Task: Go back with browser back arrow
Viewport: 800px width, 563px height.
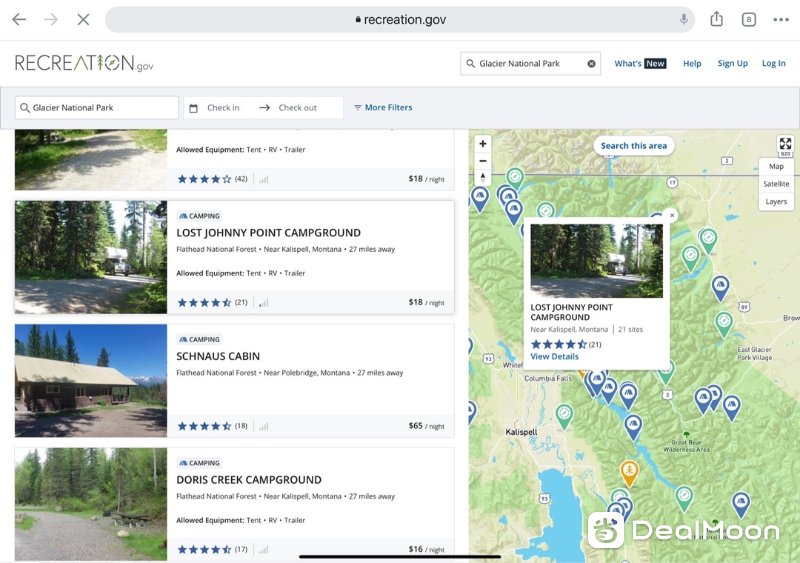Action: 19,19
